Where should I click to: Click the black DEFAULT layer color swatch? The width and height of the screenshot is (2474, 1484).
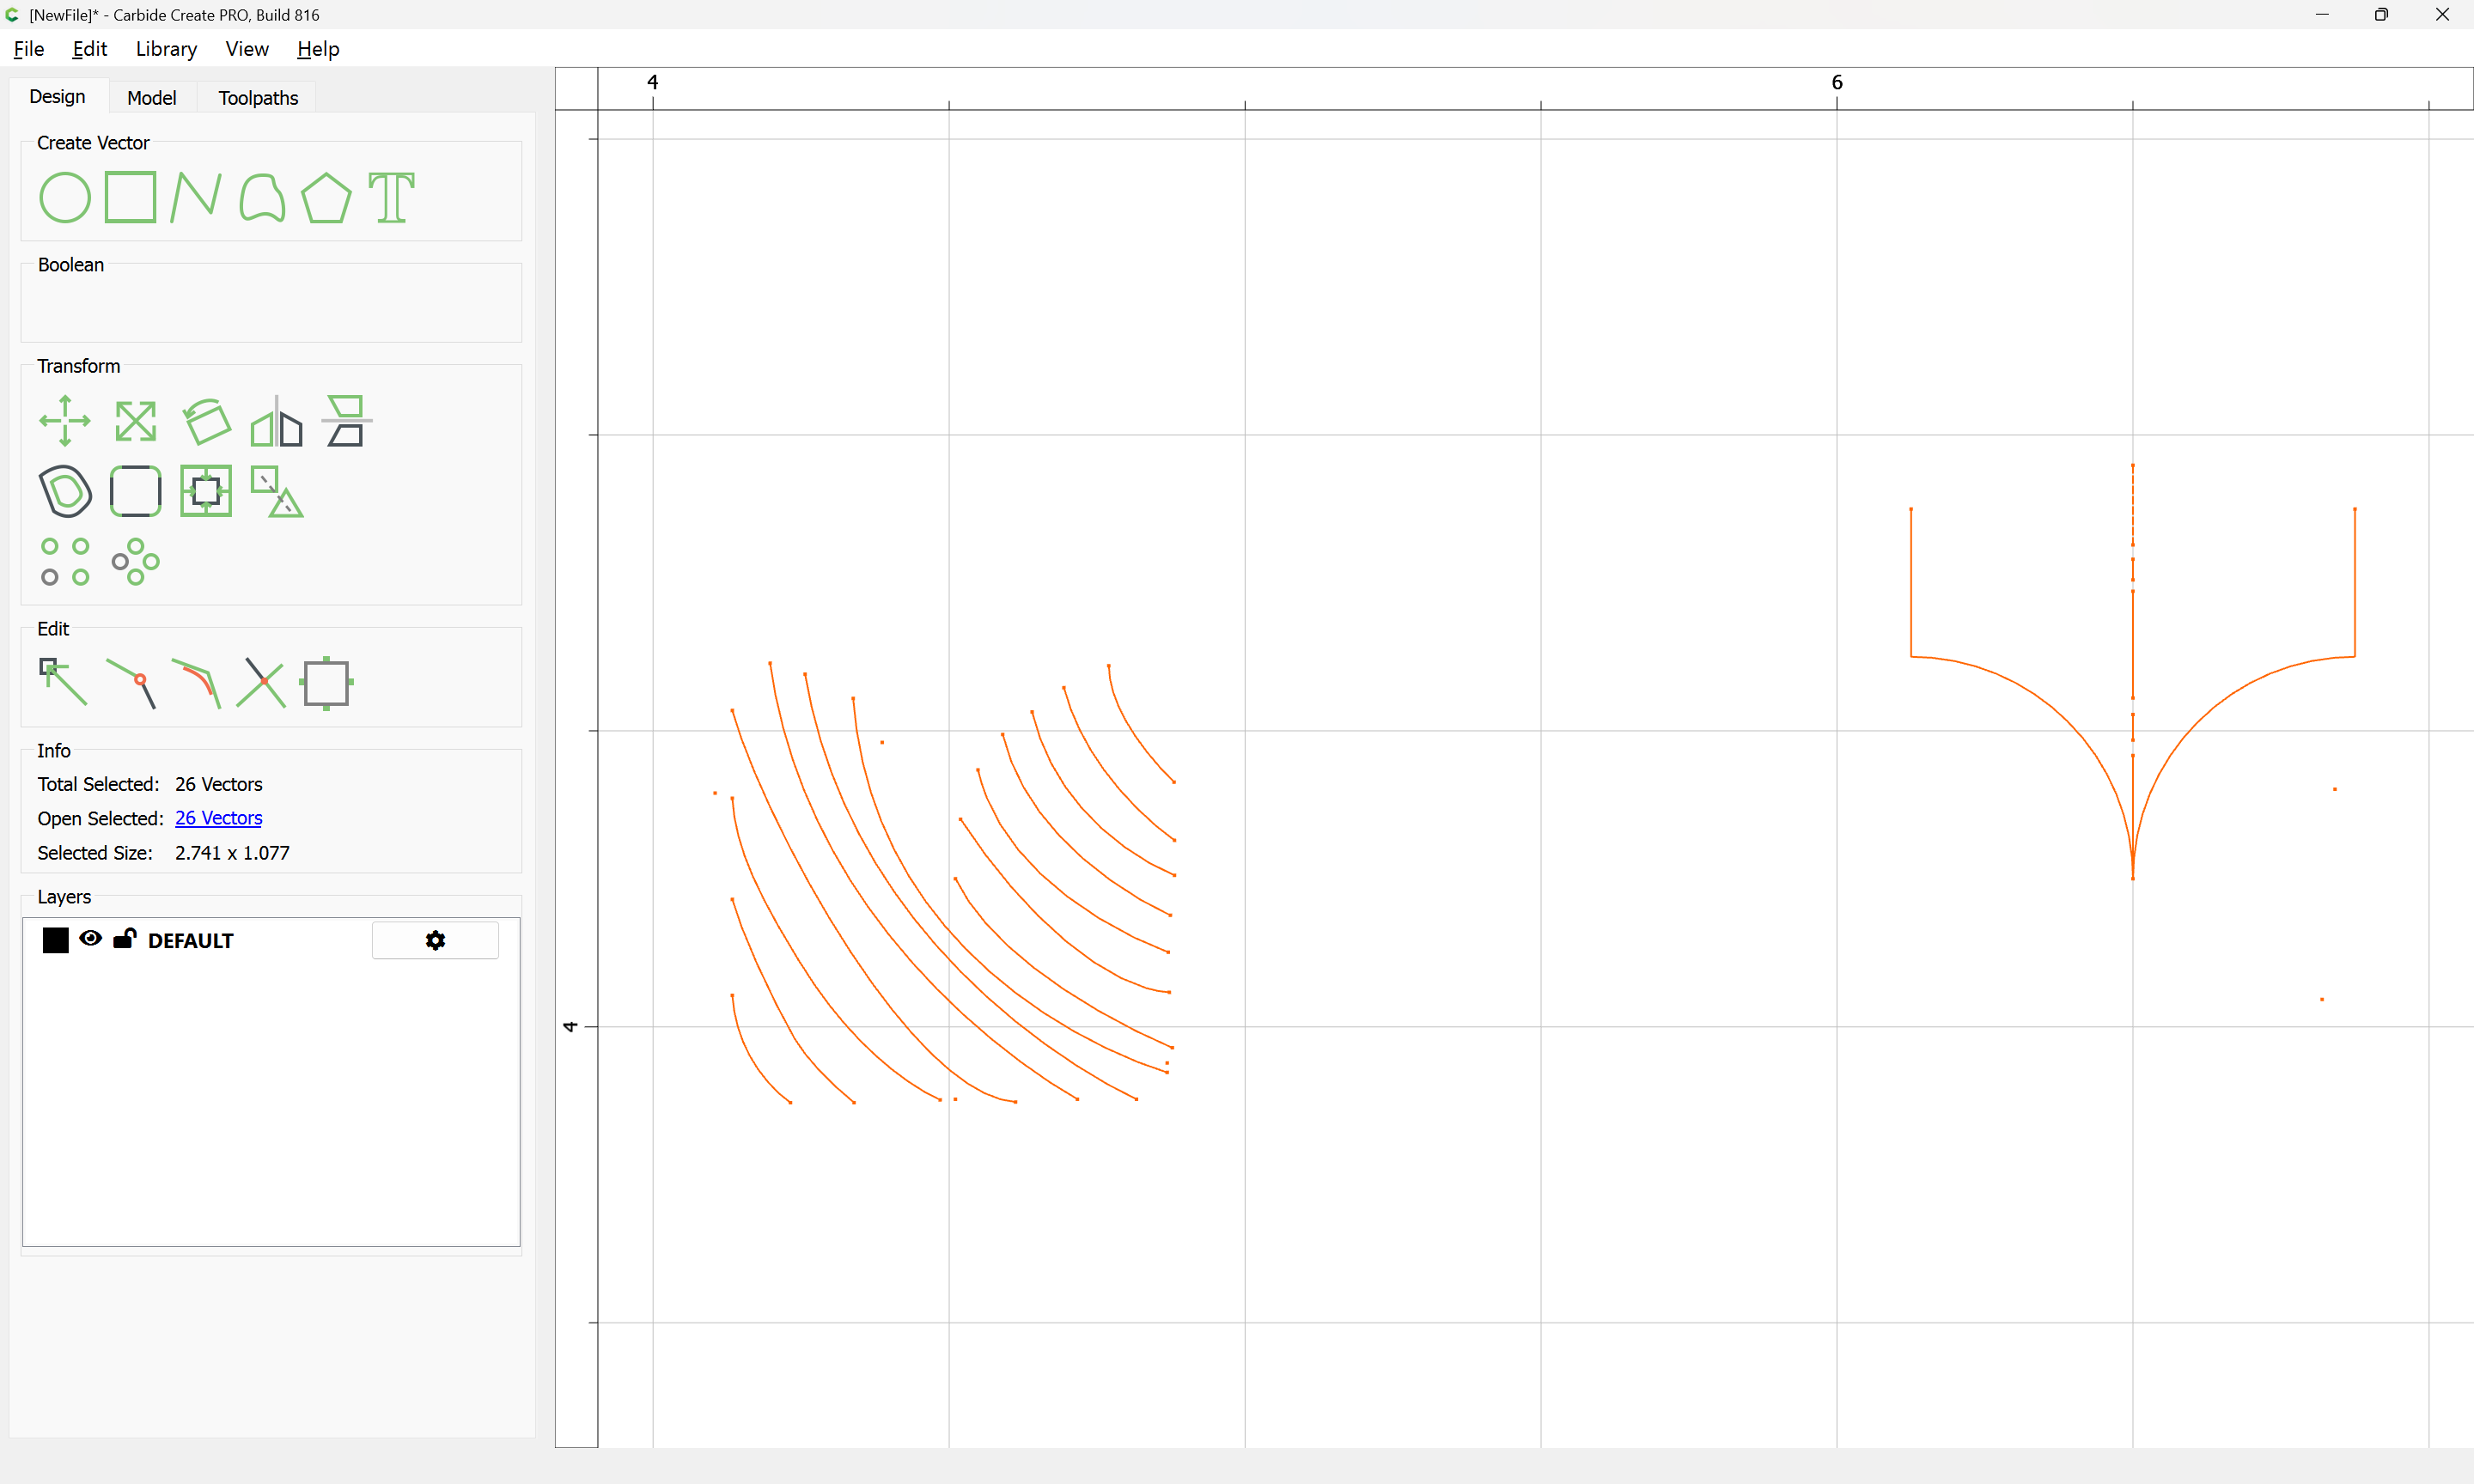point(55,940)
